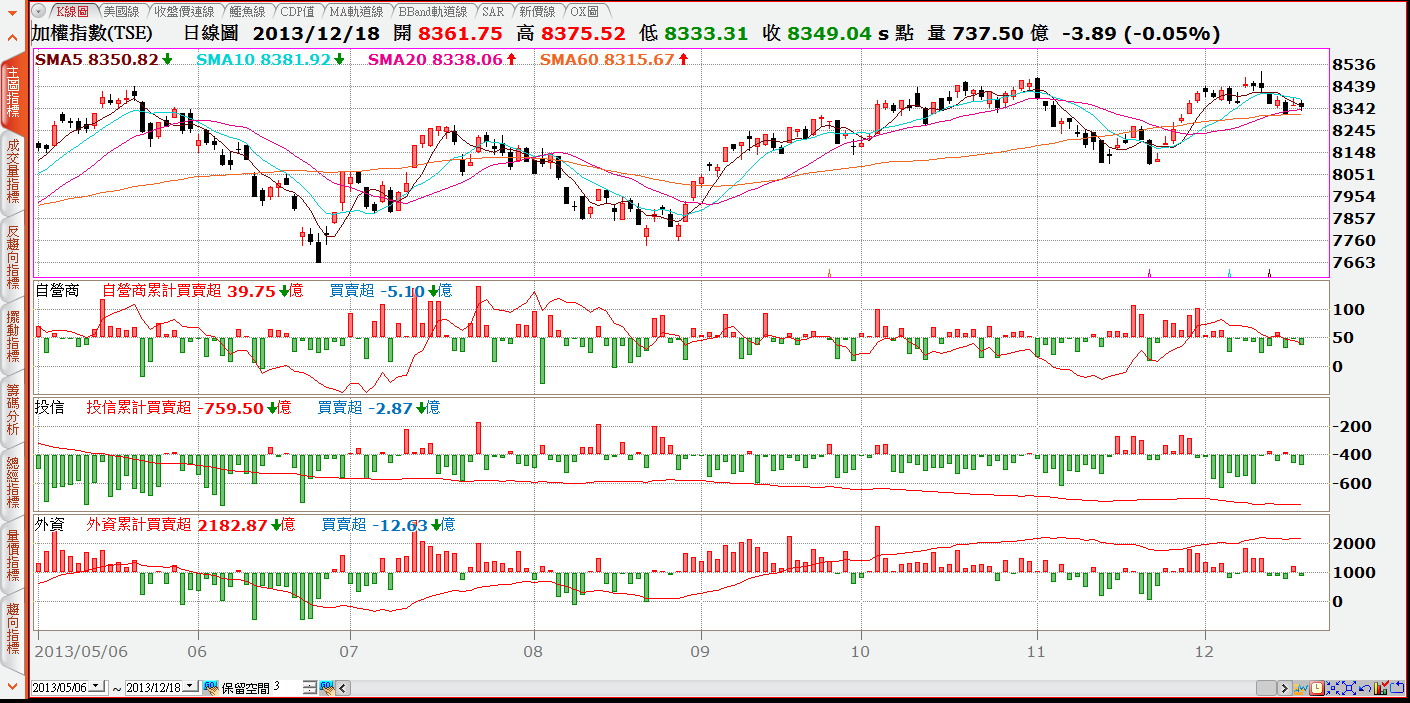Click the 買賣超 -2.87 value in 投信 panel
1410x703 pixels.
[378, 408]
